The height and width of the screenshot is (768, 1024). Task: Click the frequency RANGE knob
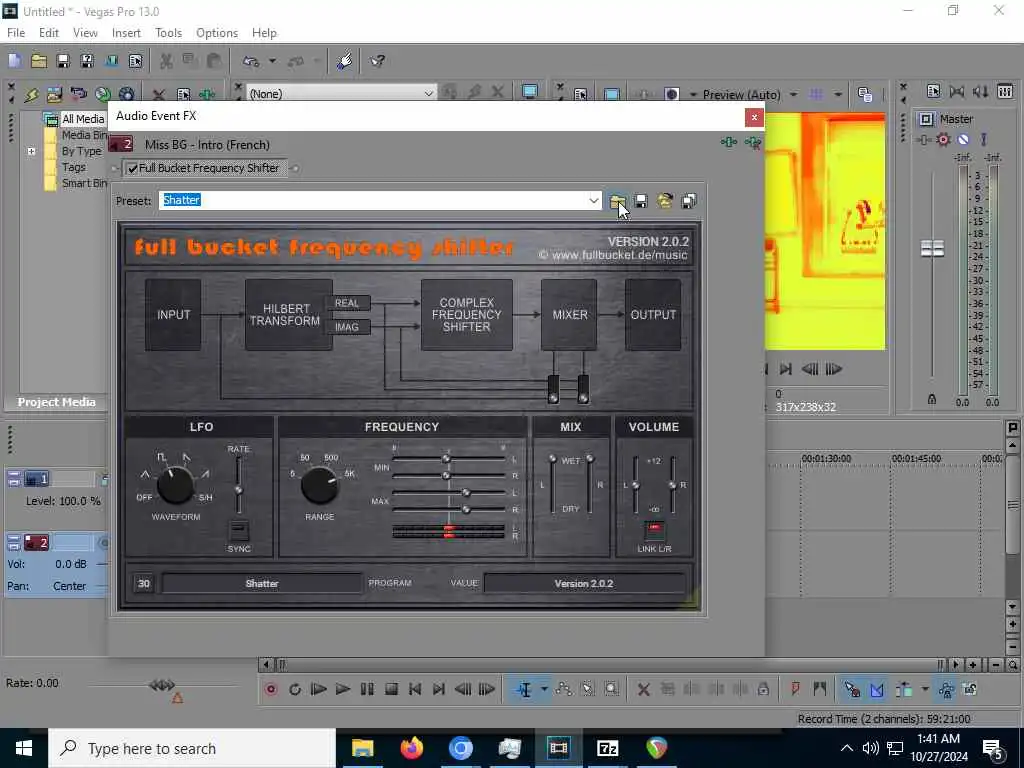coord(319,485)
